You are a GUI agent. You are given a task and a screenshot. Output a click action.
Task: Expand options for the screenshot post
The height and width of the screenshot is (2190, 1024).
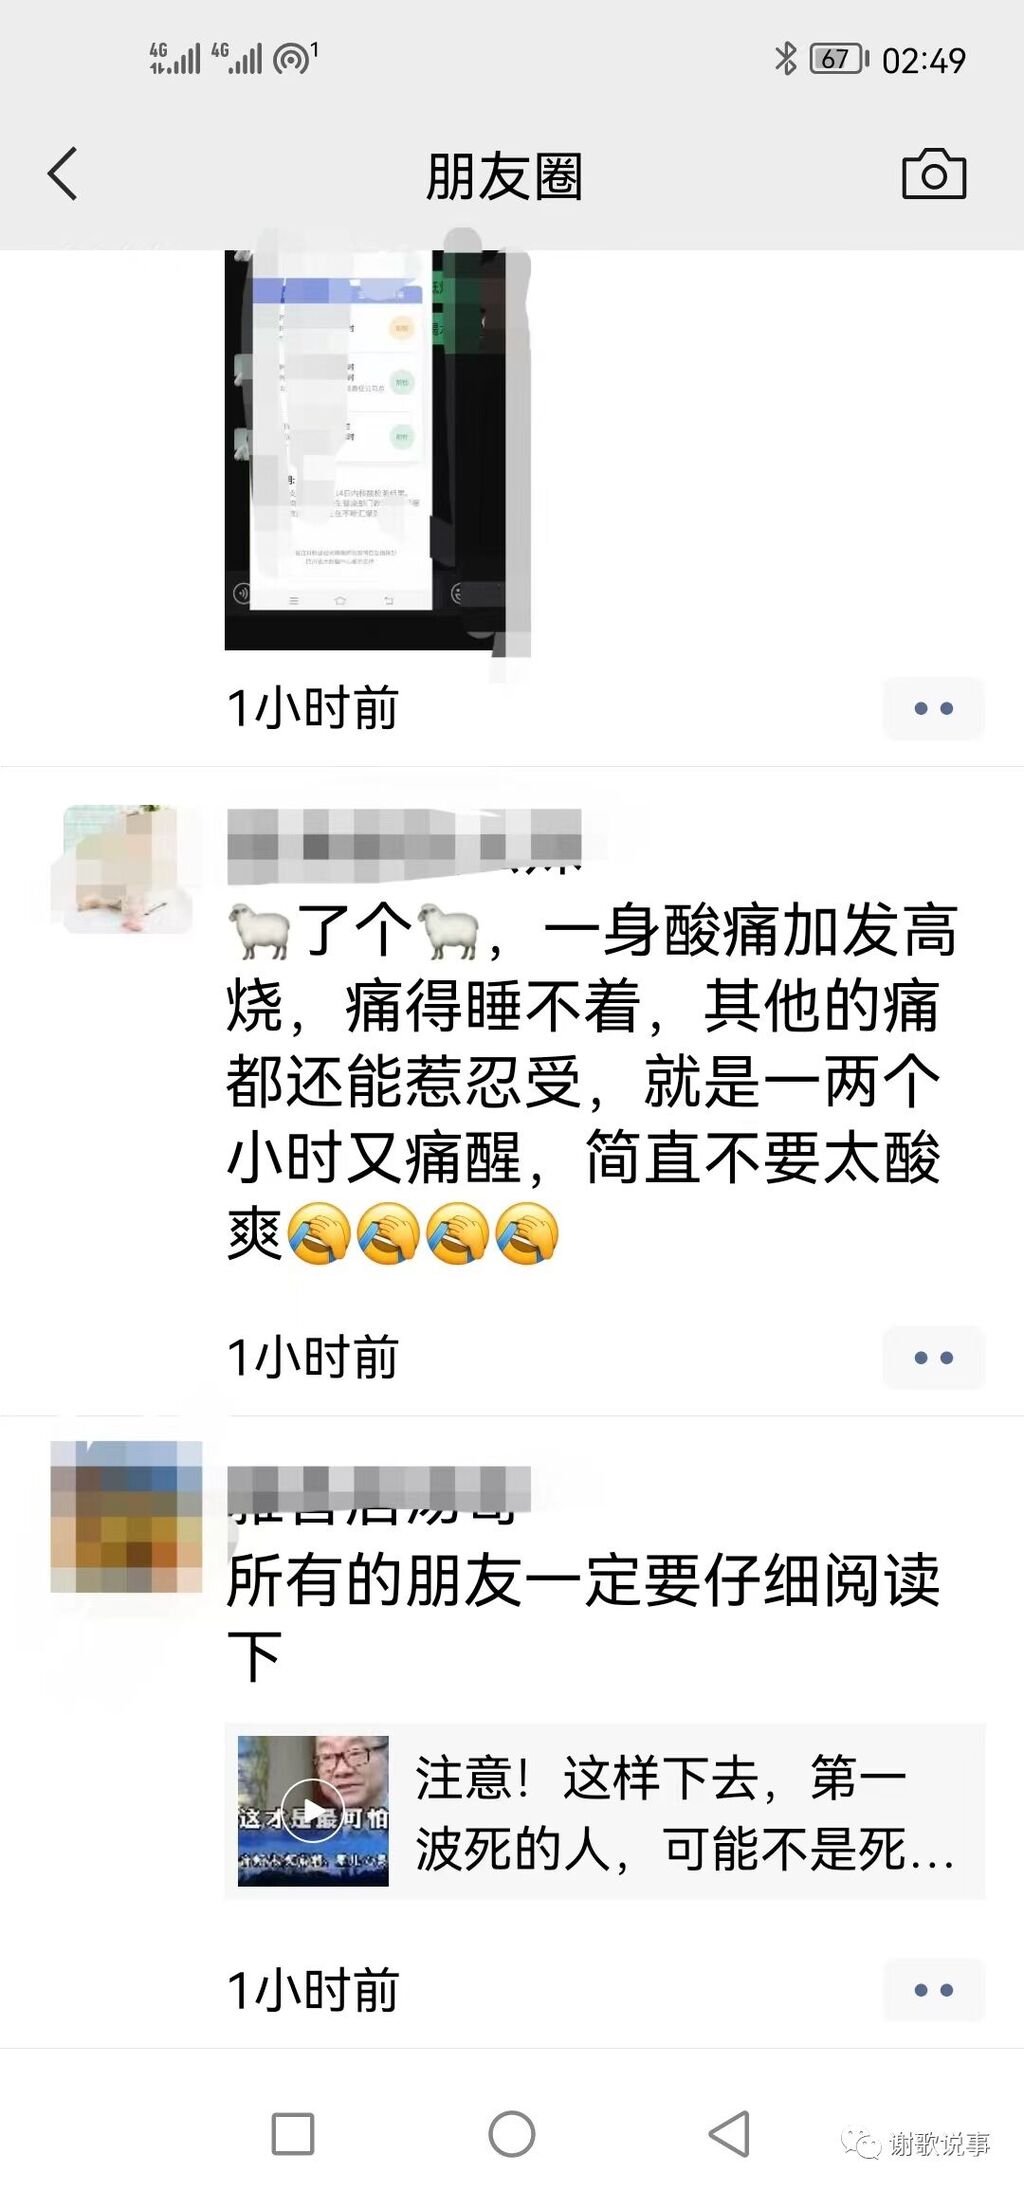tap(934, 709)
